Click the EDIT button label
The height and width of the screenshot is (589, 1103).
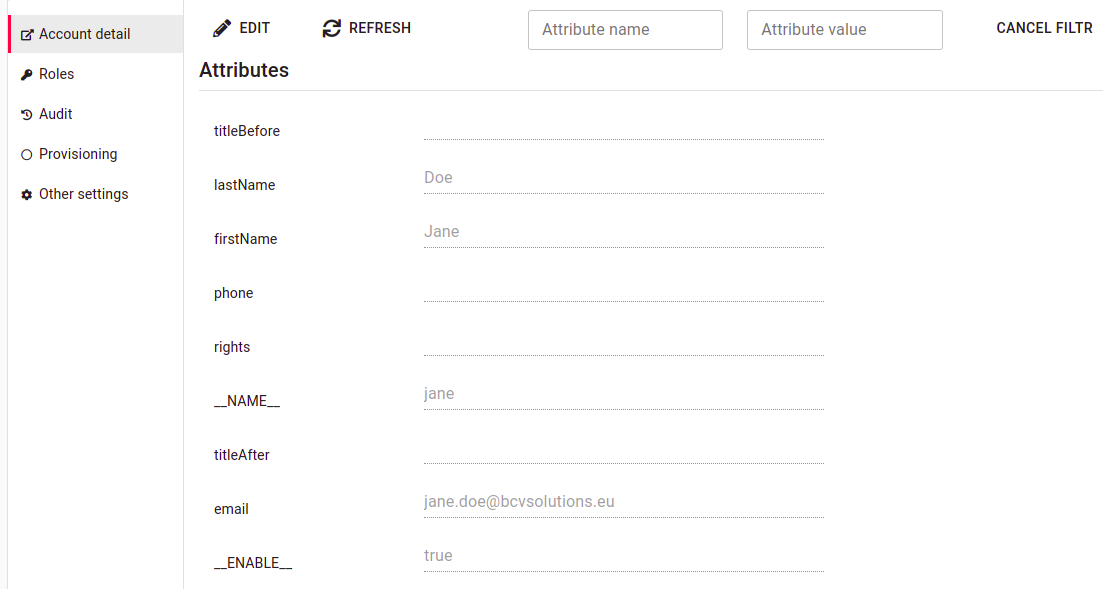(255, 28)
